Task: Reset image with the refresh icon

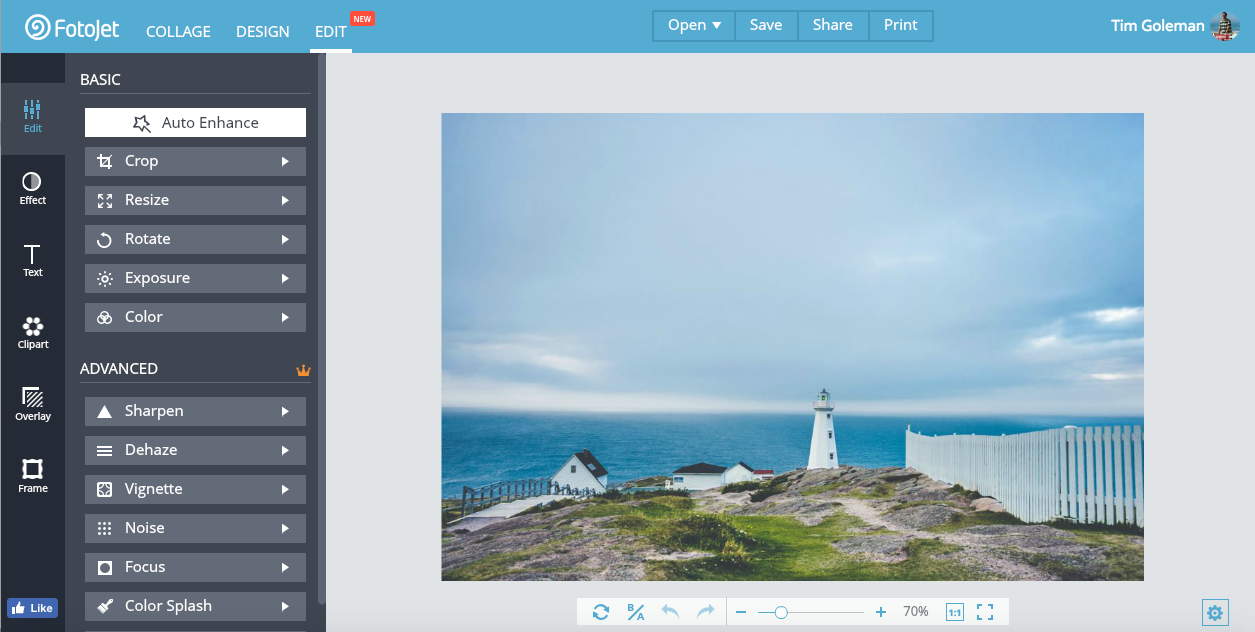Action: click(601, 612)
